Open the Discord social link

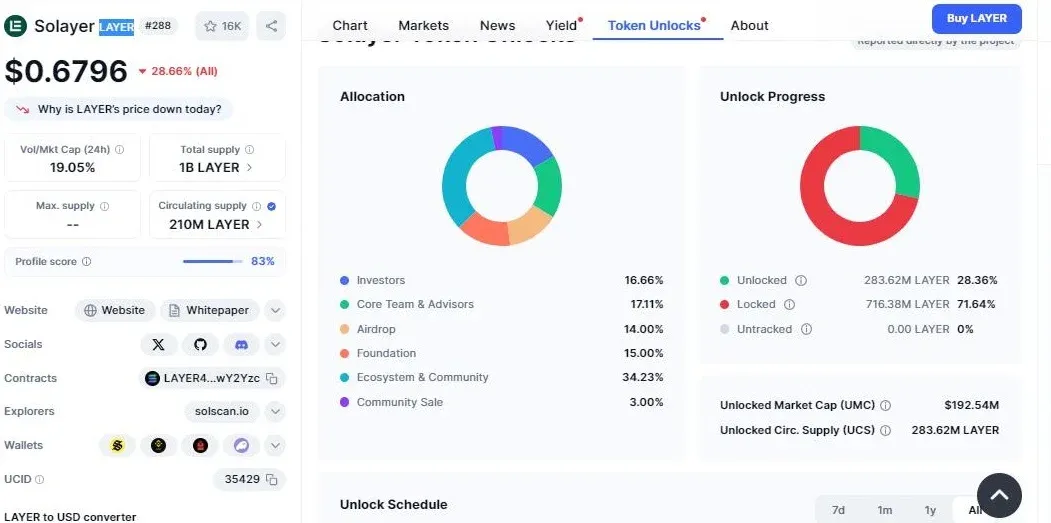241,345
